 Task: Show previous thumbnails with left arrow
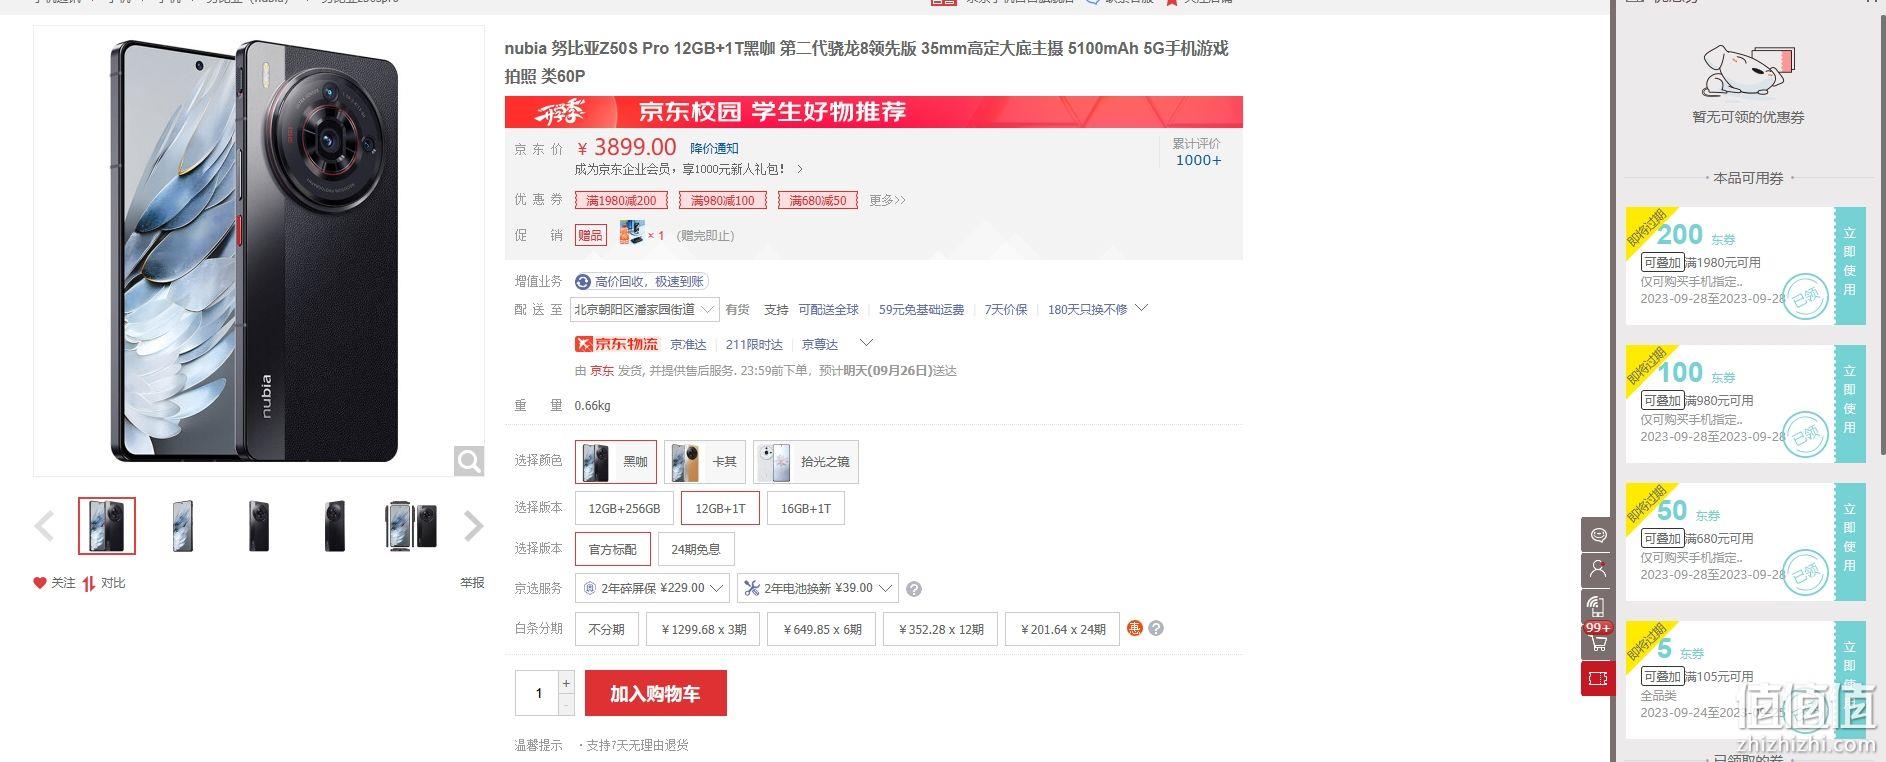(44, 526)
